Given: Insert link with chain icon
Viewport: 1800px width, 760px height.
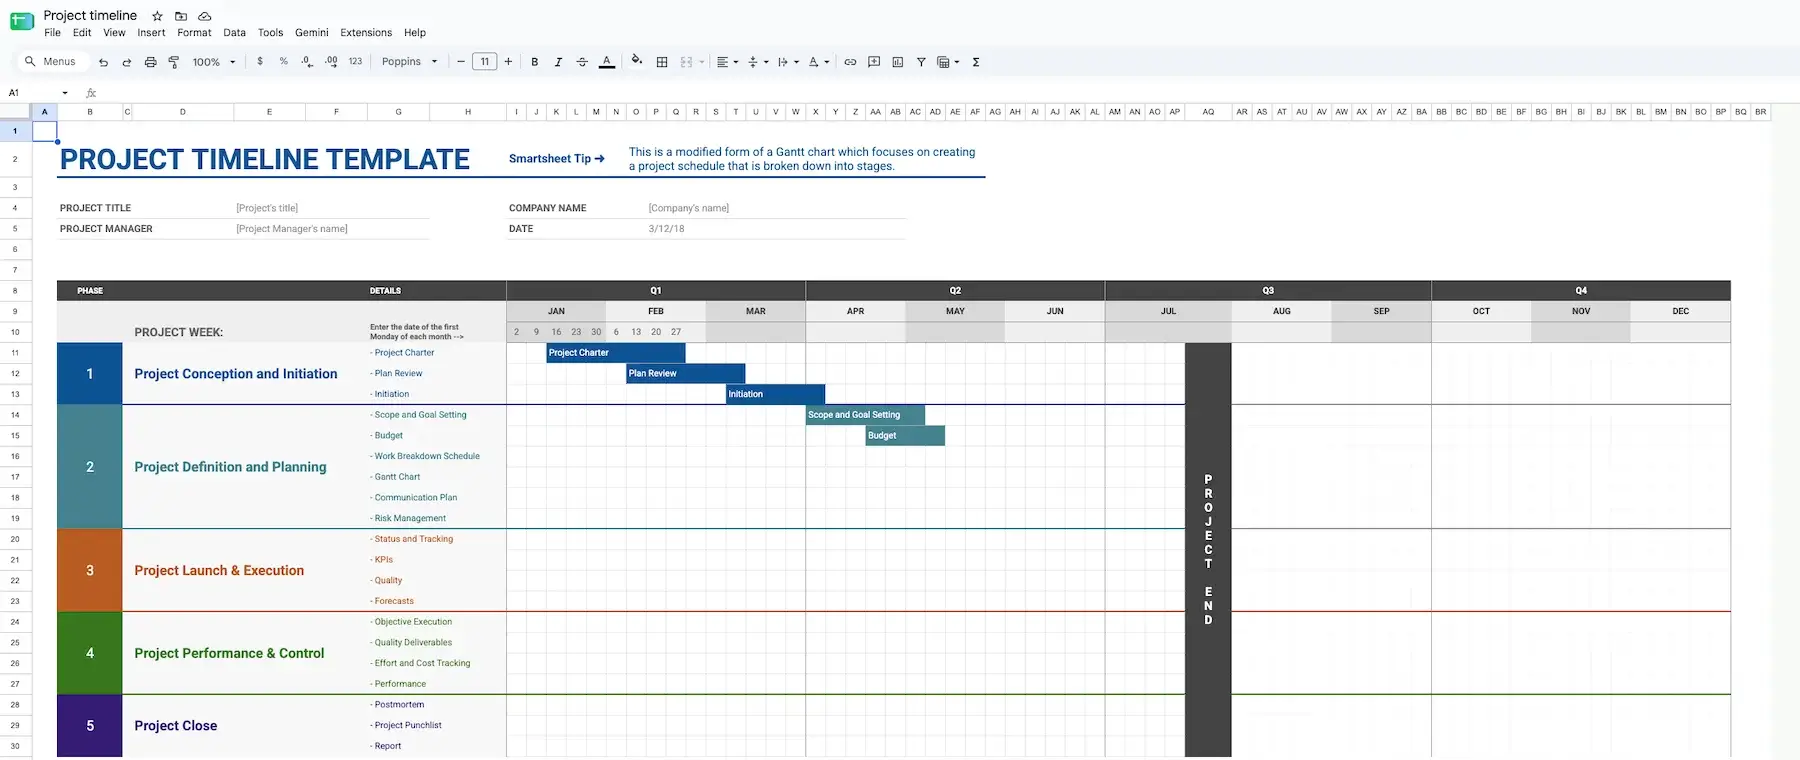Looking at the screenshot, I should [850, 62].
